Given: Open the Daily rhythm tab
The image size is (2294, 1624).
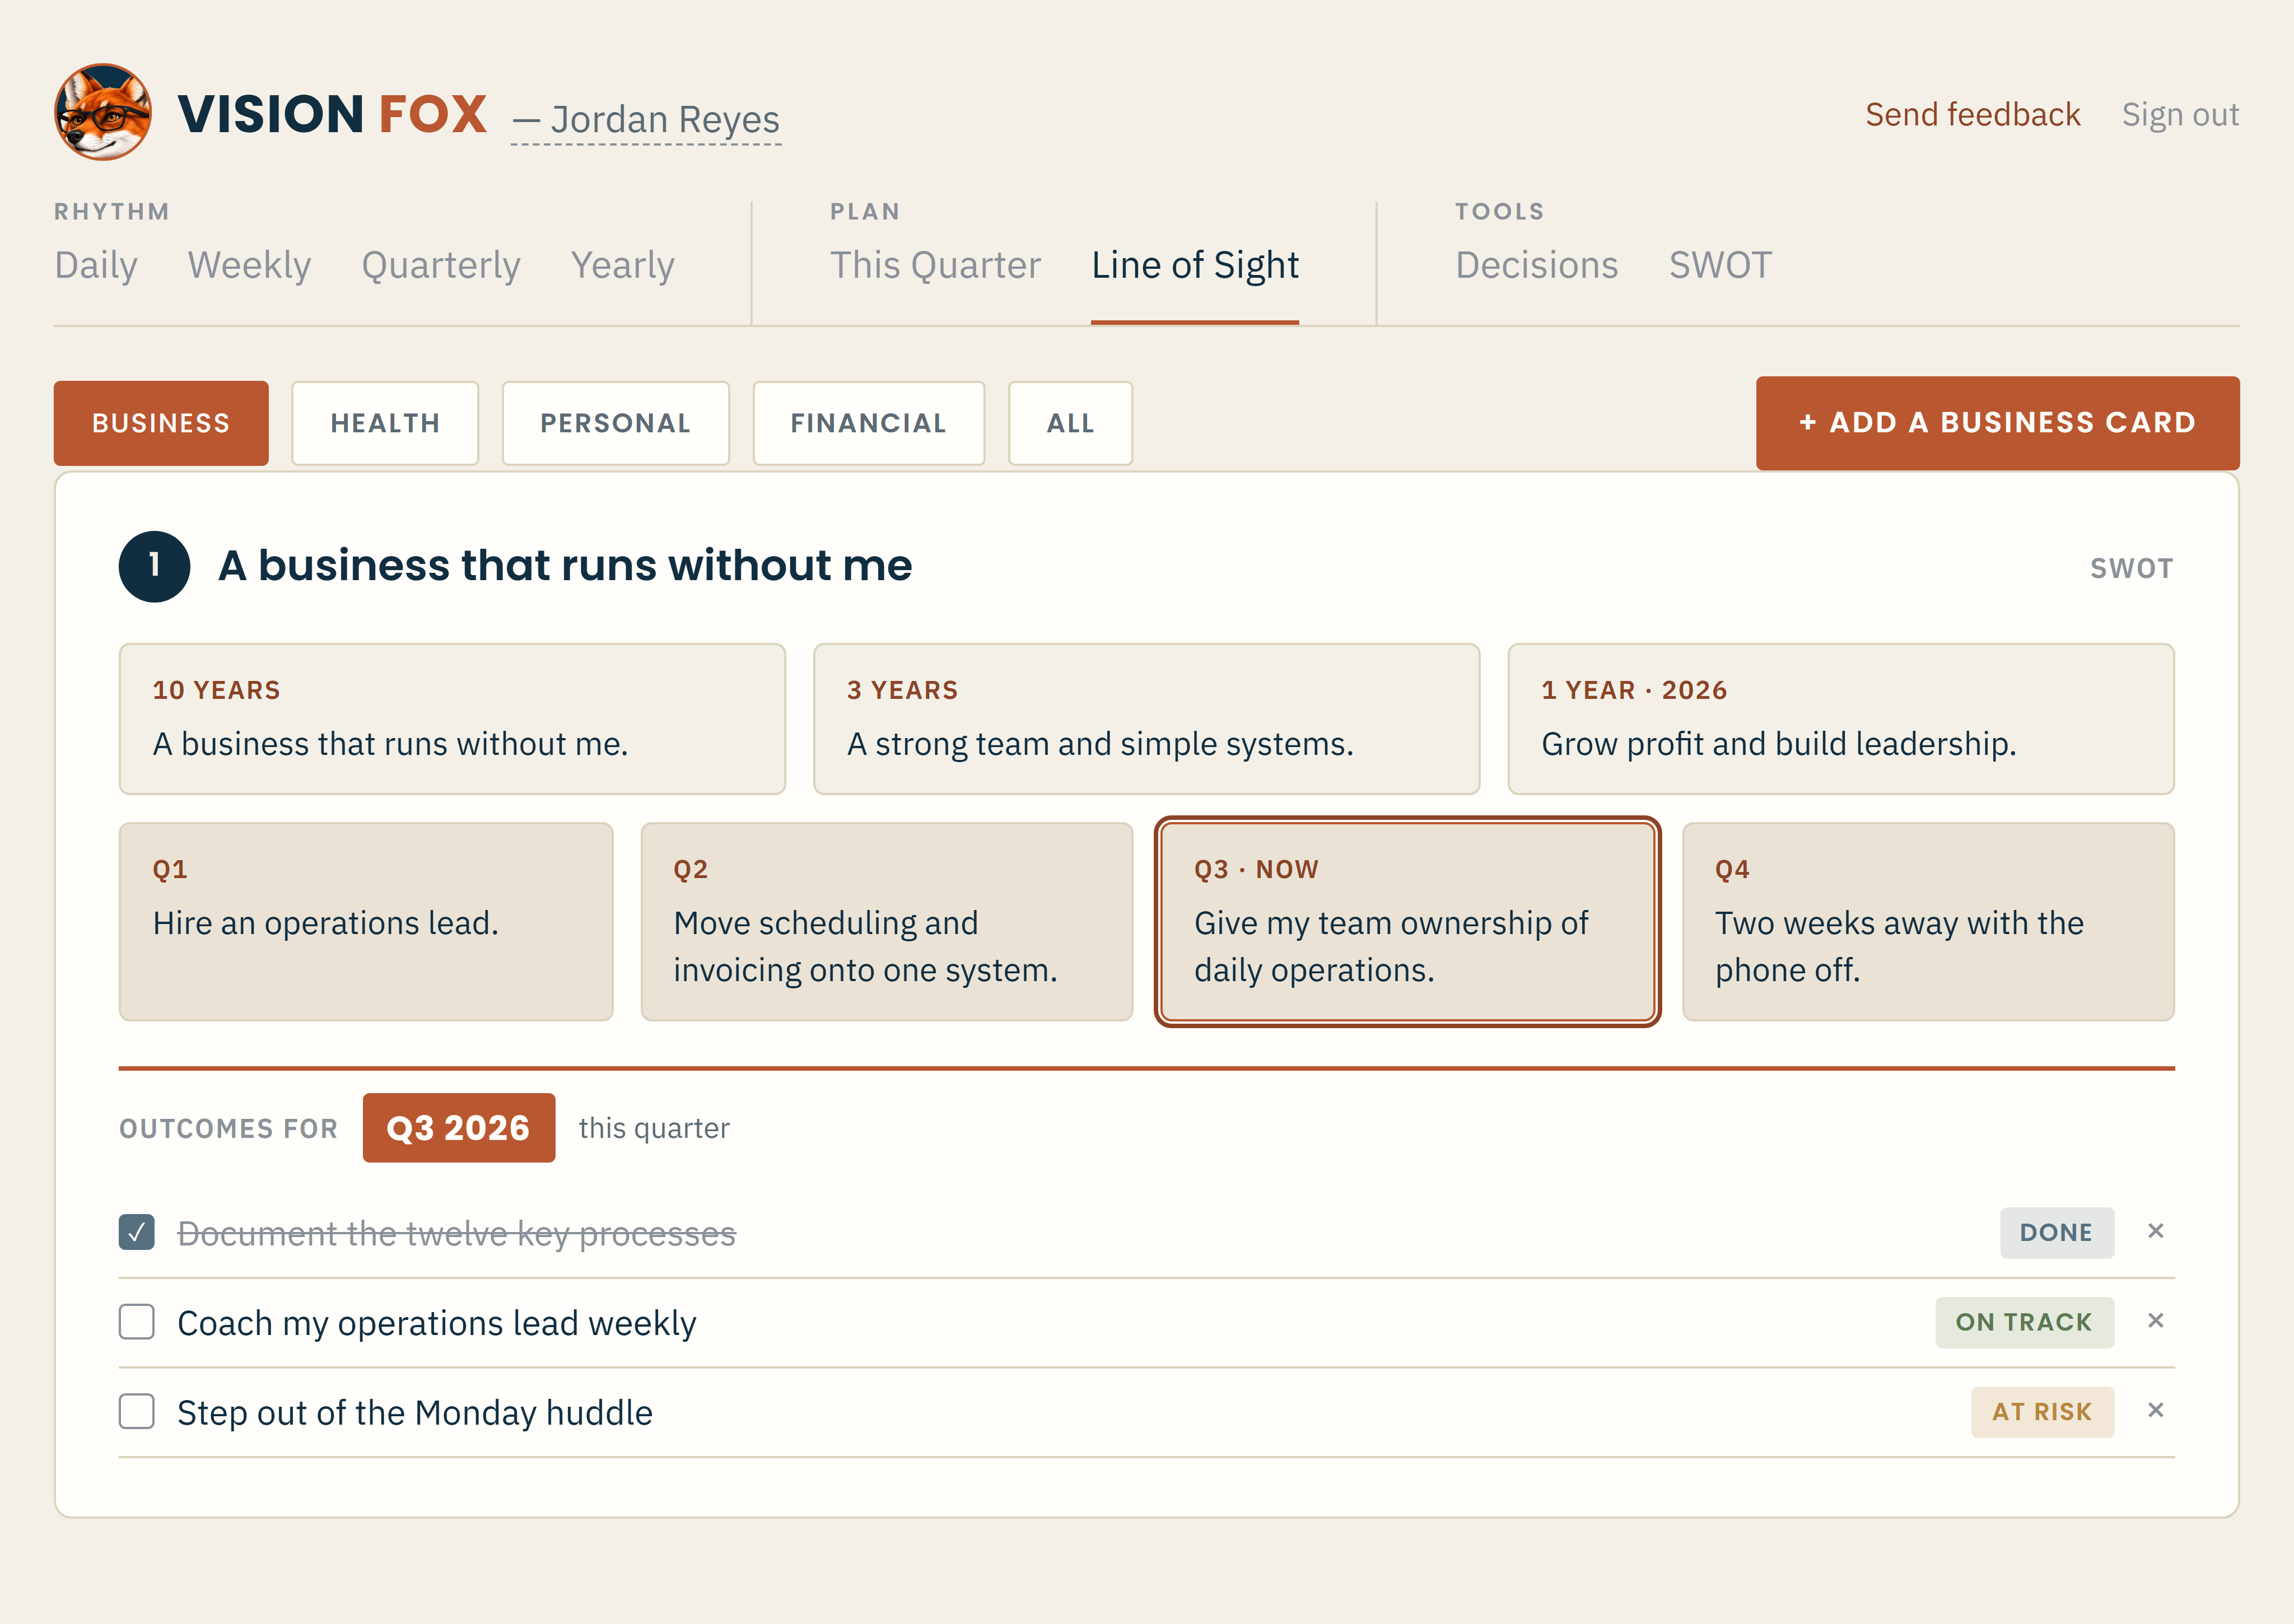Looking at the screenshot, I should pyautogui.click(x=96, y=265).
